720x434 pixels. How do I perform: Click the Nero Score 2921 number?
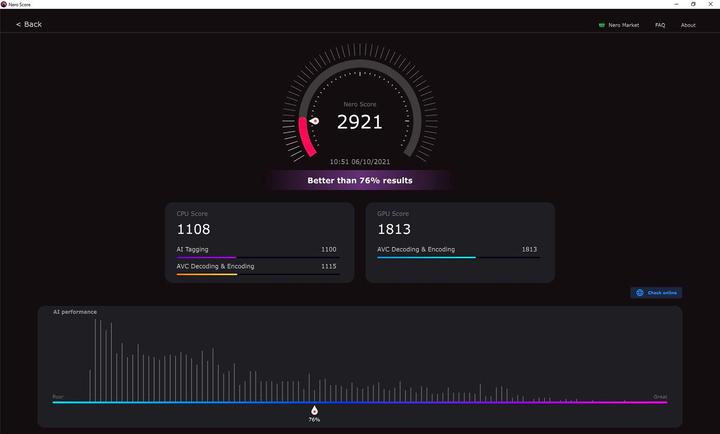[x=359, y=122]
